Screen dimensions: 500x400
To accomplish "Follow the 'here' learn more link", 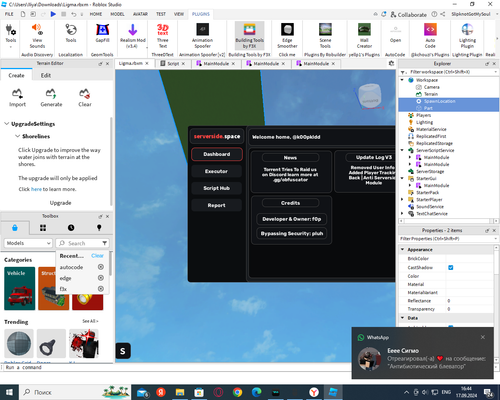I will pyautogui.click(x=36, y=189).
